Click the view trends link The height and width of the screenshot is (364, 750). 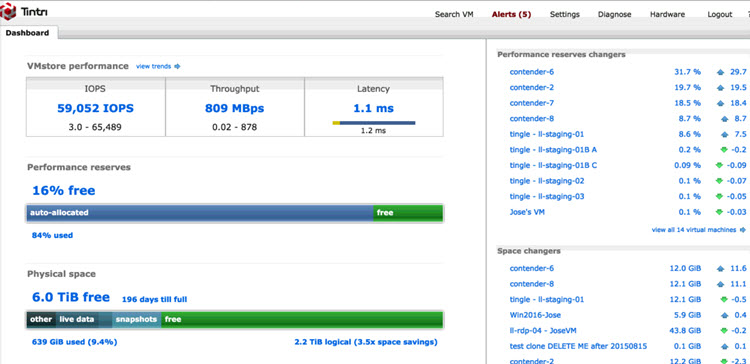154,66
